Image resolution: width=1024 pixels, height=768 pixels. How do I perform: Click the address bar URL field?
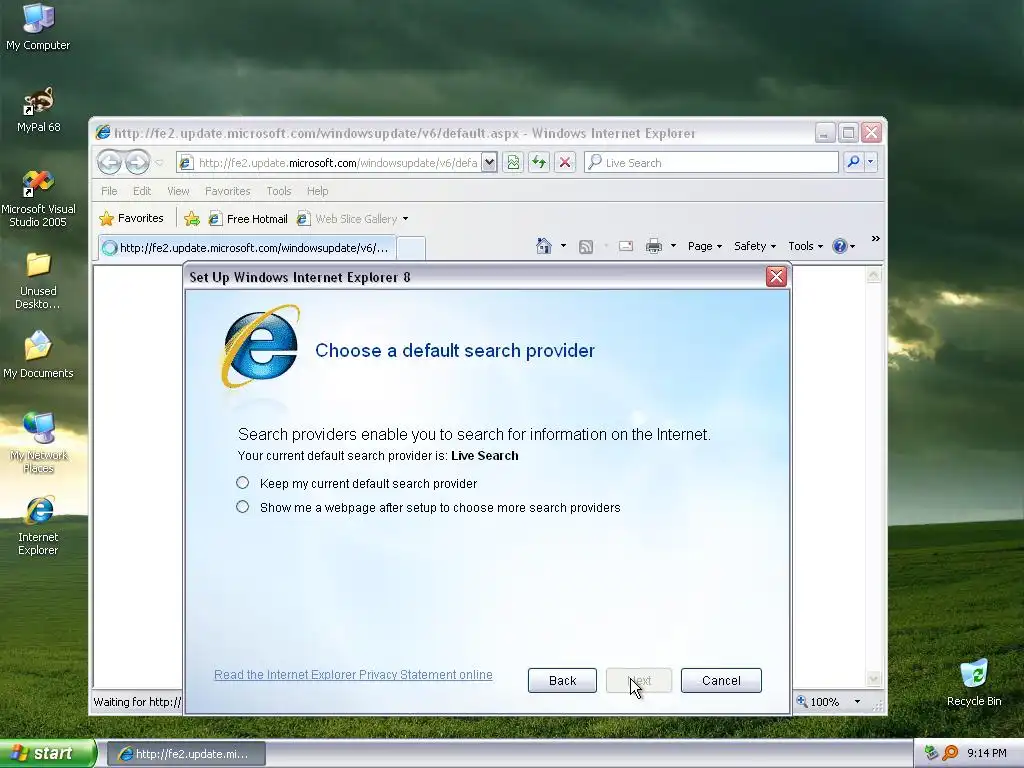(x=336, y=162)
